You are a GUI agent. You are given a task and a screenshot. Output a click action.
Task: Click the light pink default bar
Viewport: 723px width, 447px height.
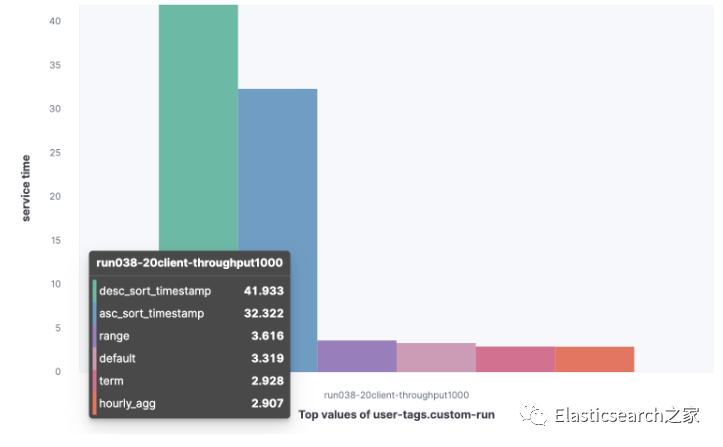coord(436,357)
